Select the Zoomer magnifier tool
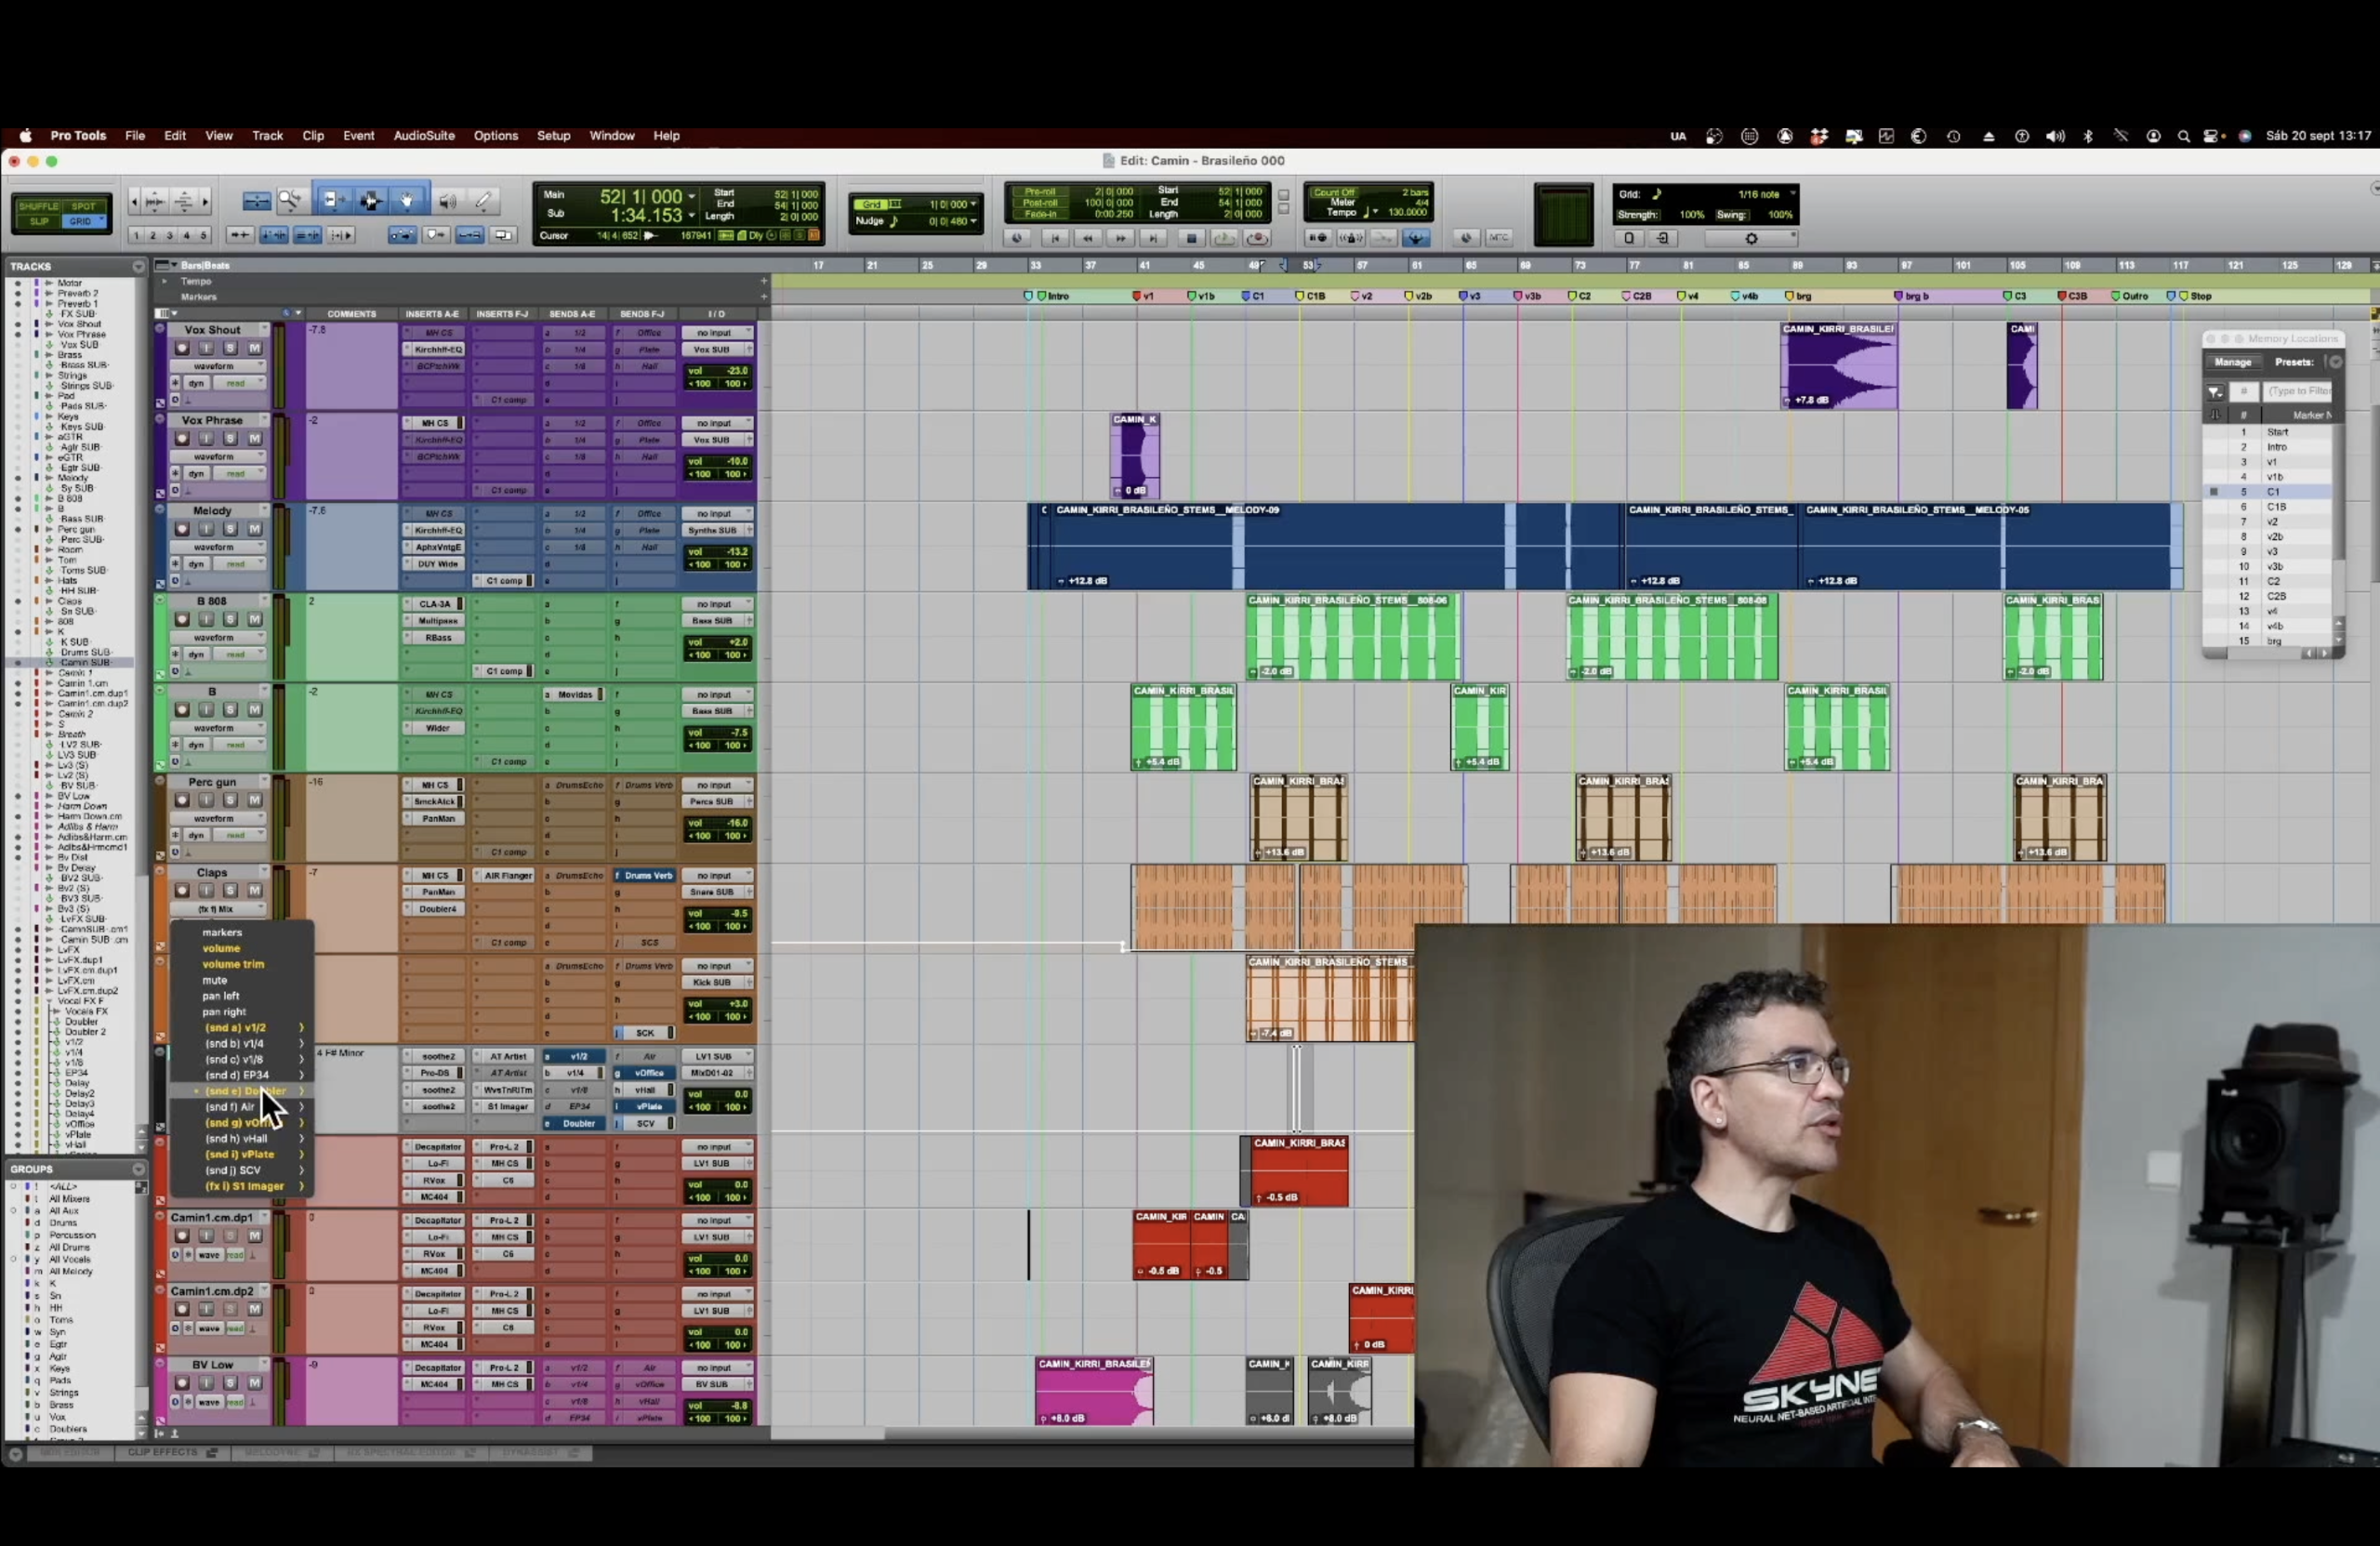The image size is (2380, 1546). 290,201
